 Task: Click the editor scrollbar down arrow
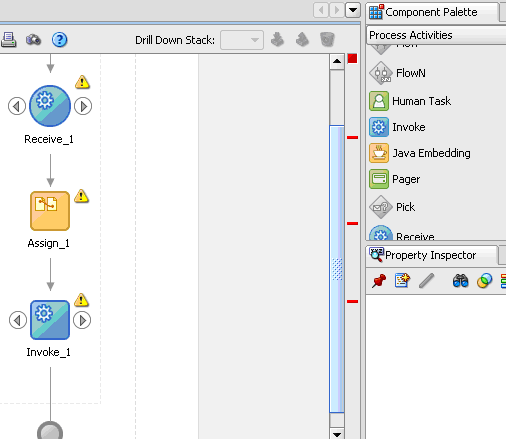pos(337,433)
